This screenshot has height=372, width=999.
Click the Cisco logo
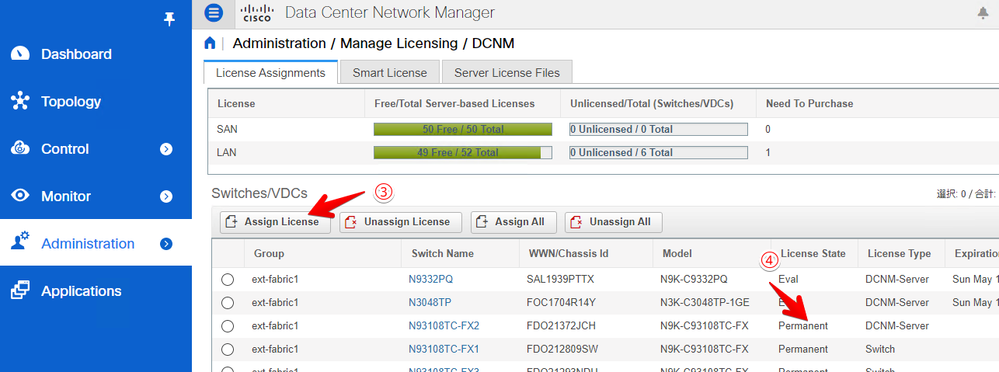(x=258, y=13)
